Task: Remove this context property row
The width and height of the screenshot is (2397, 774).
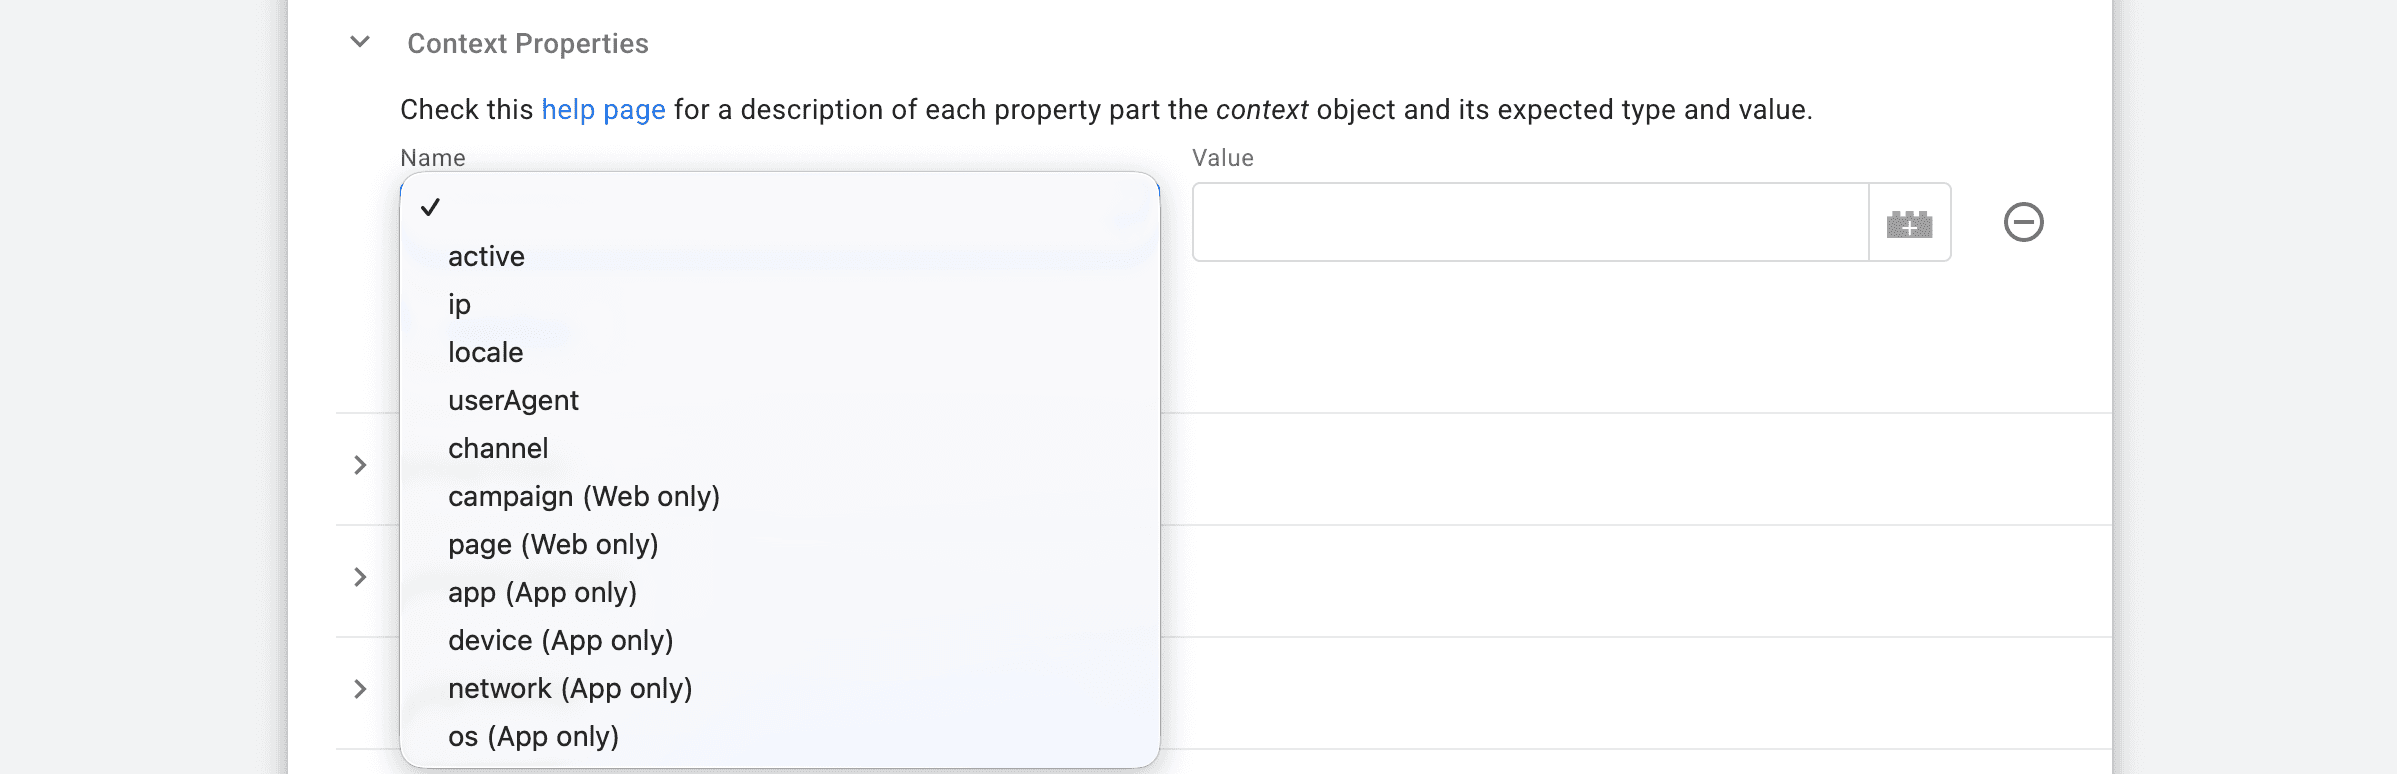Action: pyautogui.click(x=2024, y=222)
